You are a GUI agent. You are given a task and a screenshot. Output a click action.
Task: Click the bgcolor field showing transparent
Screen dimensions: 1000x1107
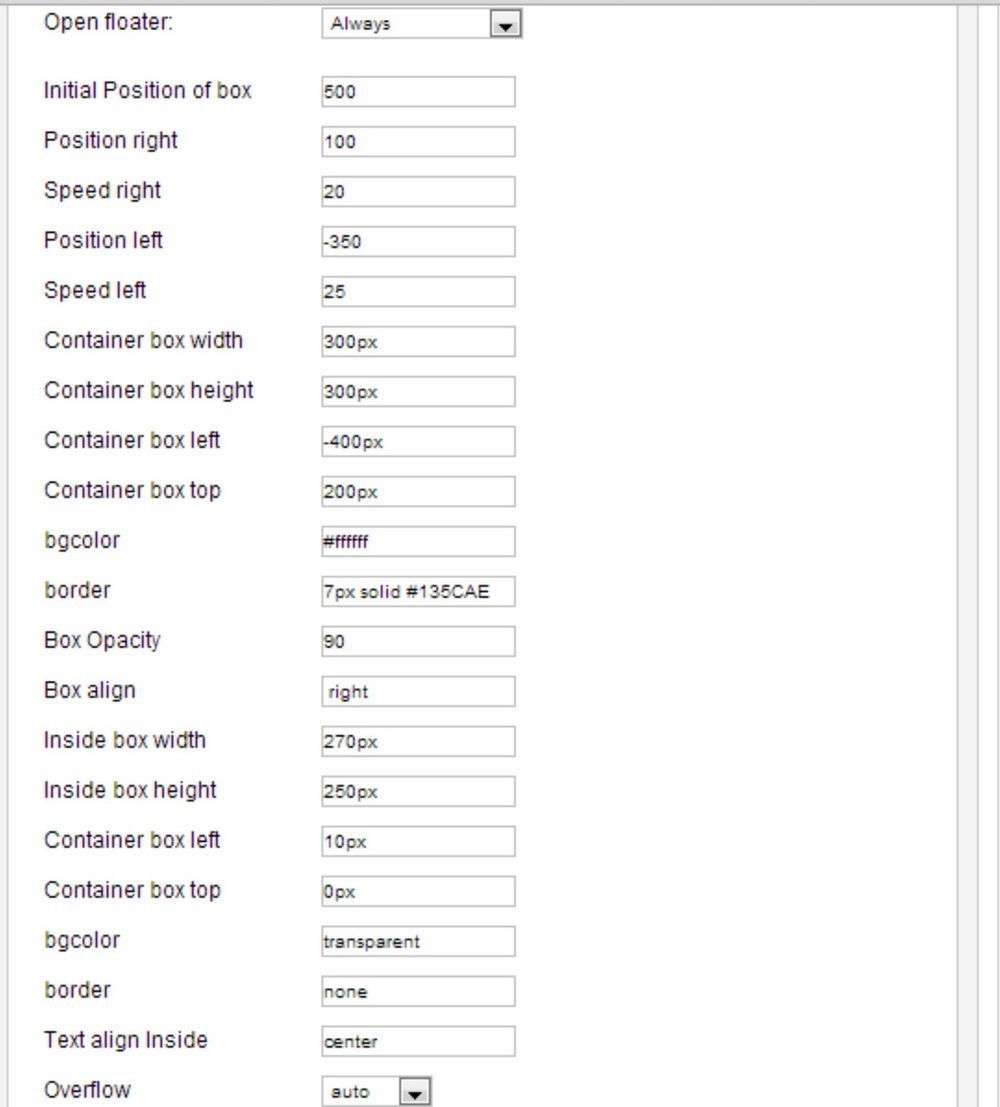coord(418,942)
